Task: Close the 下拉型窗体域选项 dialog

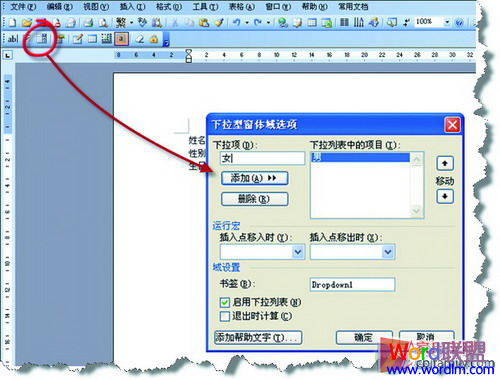Action: coord(452,125)
